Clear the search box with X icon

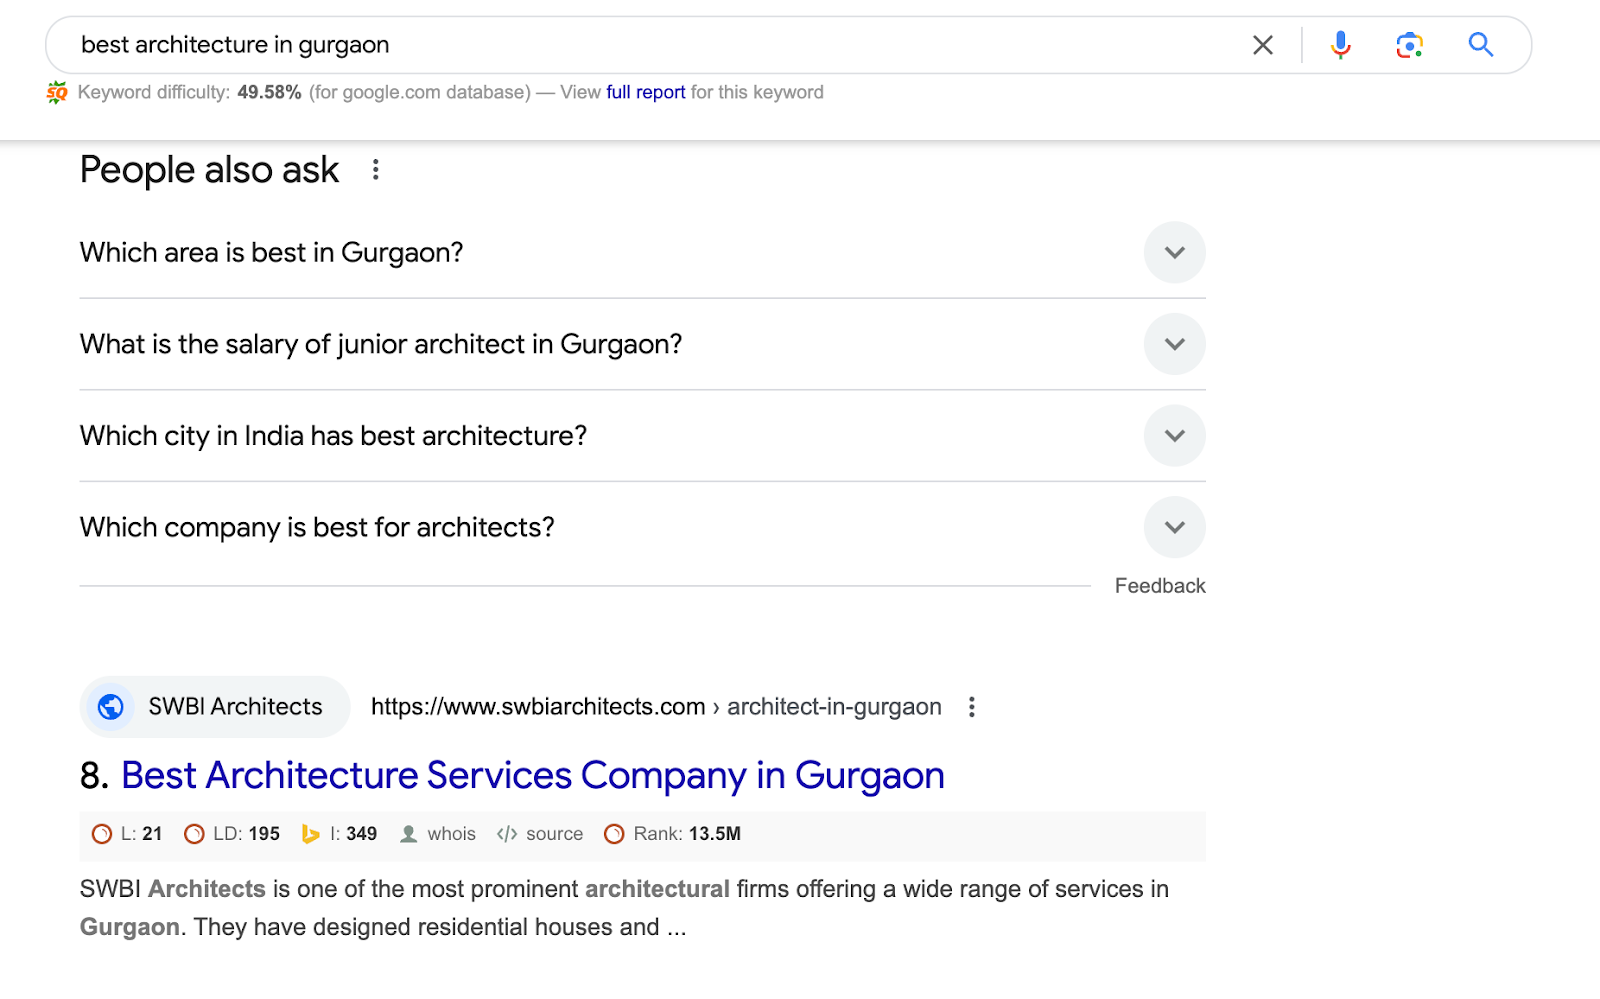1263,45
